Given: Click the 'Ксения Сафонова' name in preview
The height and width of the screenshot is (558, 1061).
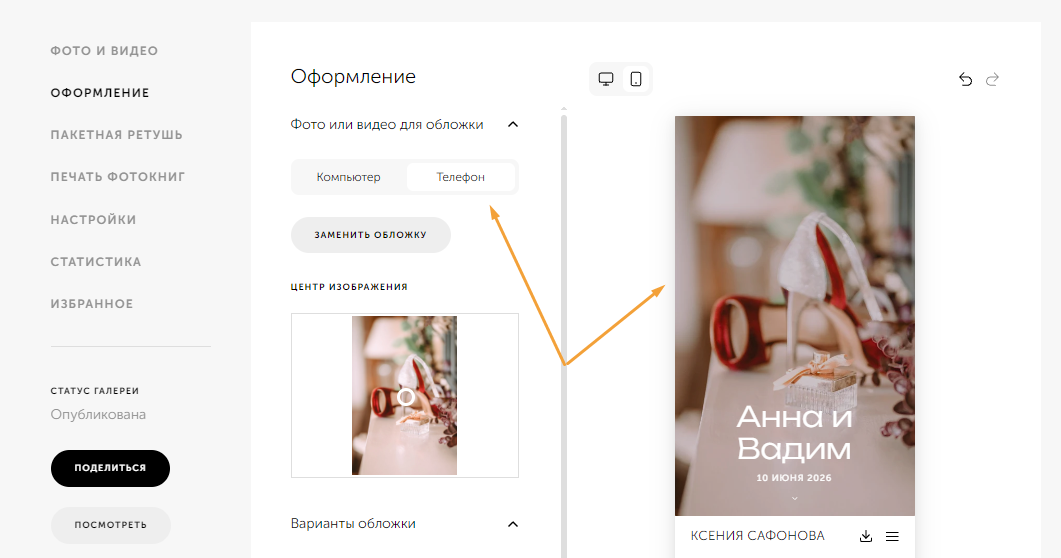Looking at the screenshot, I should pos(757,536).
